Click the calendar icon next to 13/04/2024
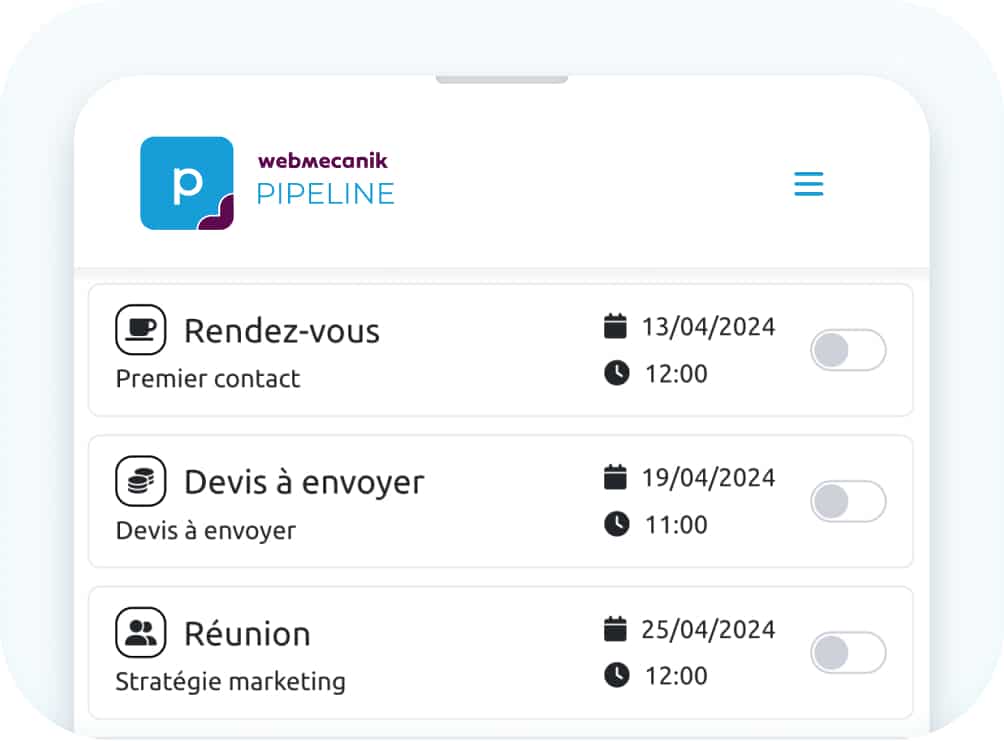 616,326
